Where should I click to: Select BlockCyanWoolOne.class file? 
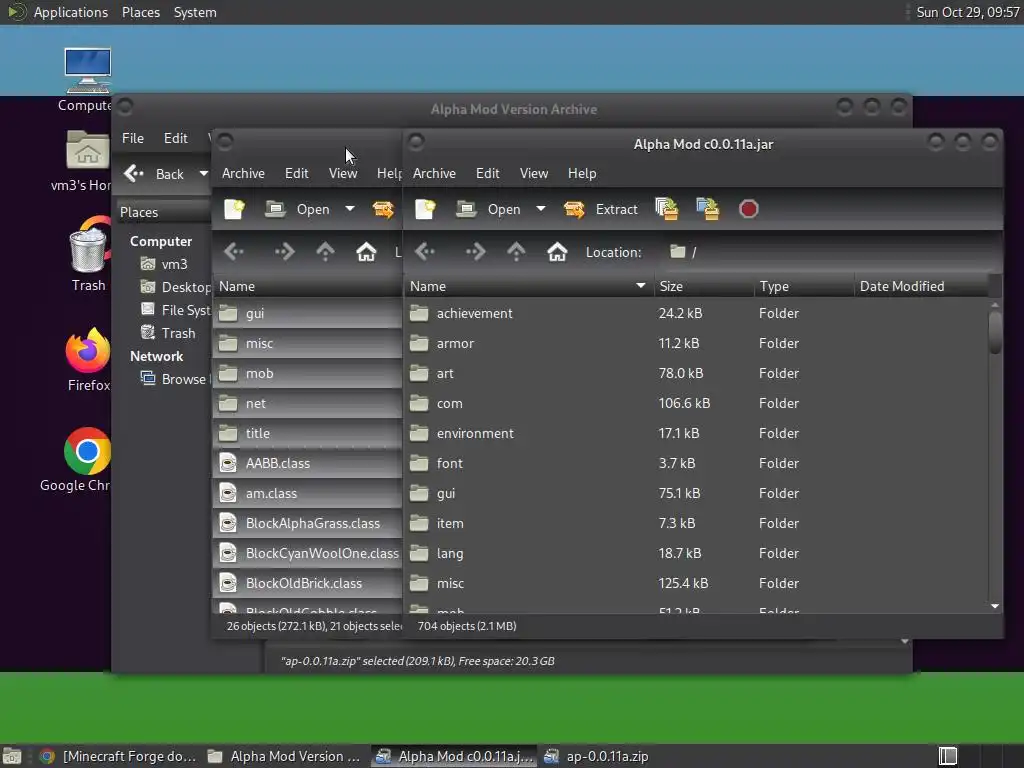[308, 554]
